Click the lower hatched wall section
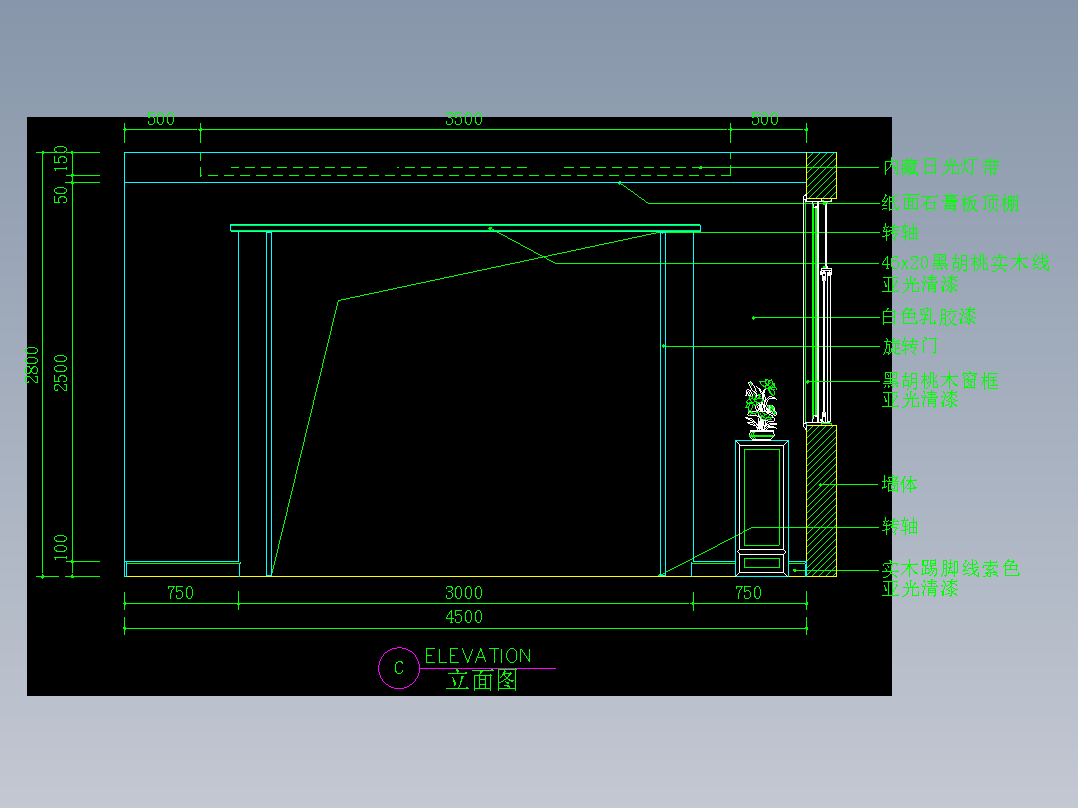1078x808 pixels. (822, 501)
